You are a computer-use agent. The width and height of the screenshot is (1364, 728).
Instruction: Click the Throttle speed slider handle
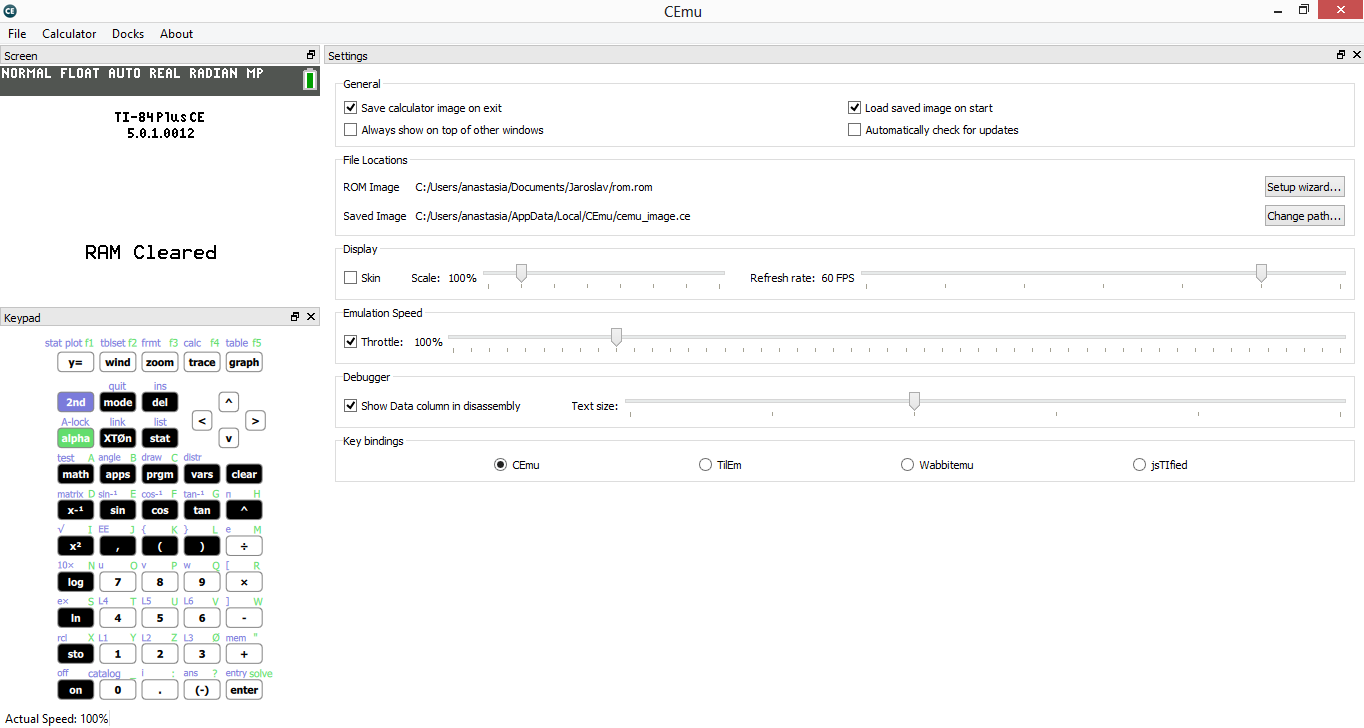(616, 337)
